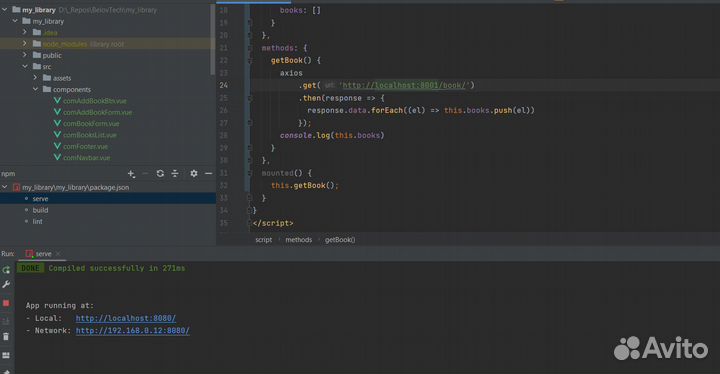This screenshot has height=374, width=720.
Task: Reload npm scripts with the refresh icon
Action: point(160,174)
